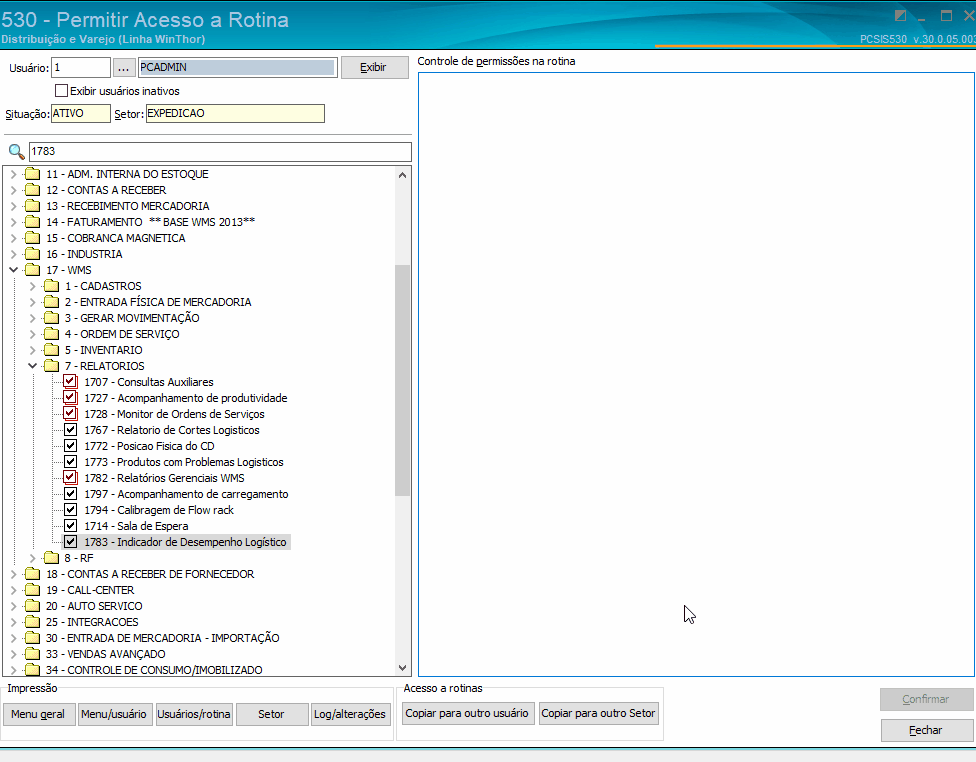
Task: Uncheck 1767 - Relatorio de Cortes Logisticos
Action: point(70,430)
